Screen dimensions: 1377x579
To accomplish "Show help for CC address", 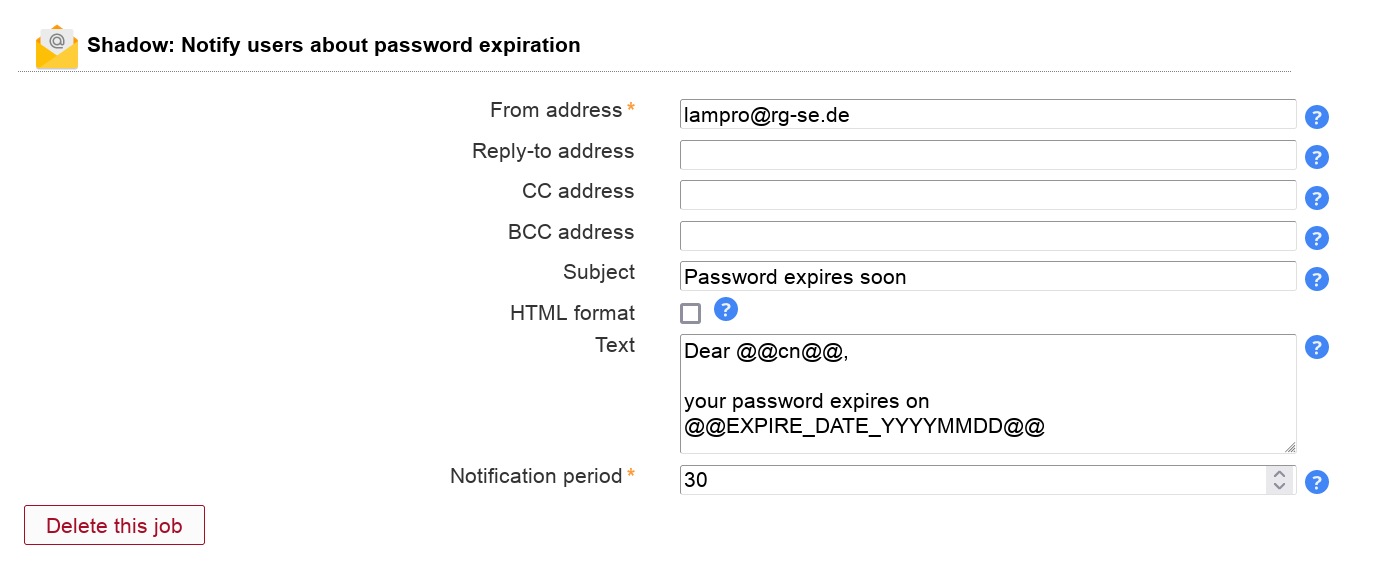I will (1317, 198).
